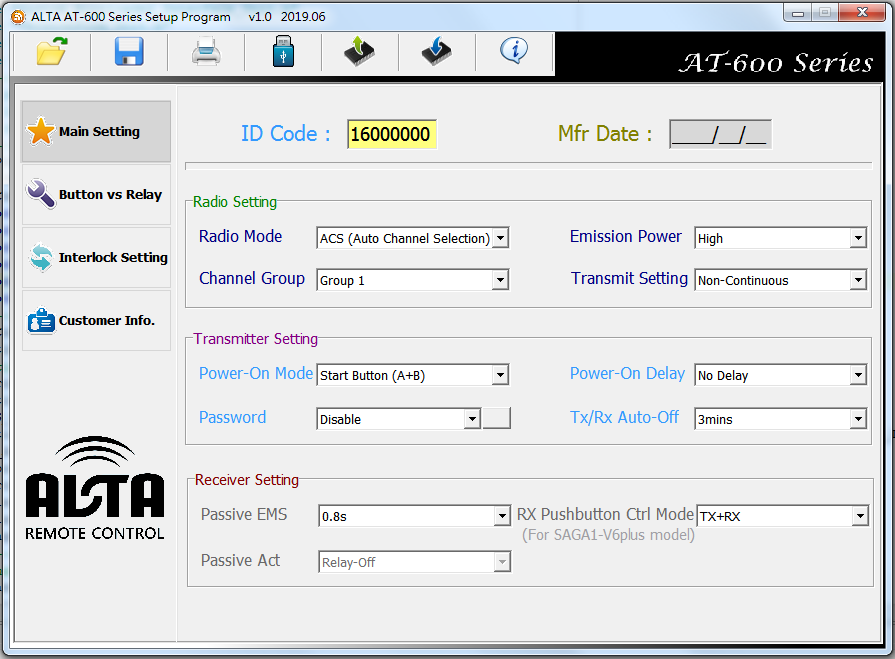This screenshot has width=895, height=659.
Task: Expand the Tx/Rx Auto-Off dropdown
Action: tap(780, 419)
